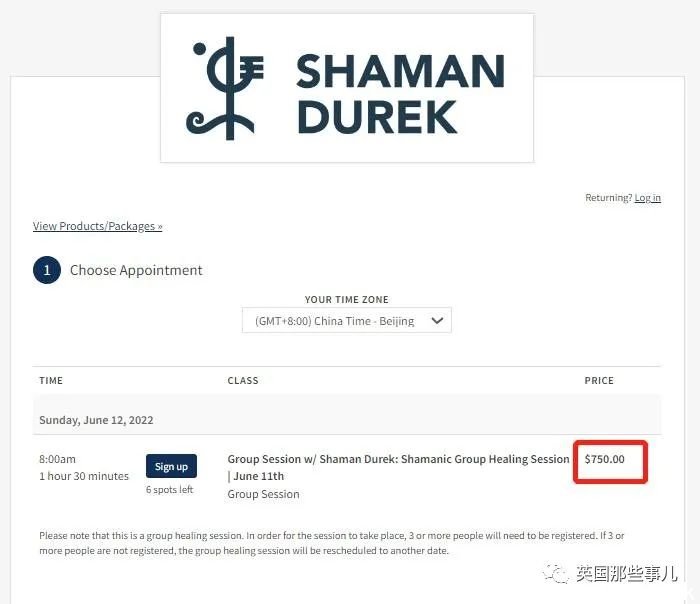700x604 pixels.
Task: Click the WeChat watermark icon
Action: tap(555, 573)
